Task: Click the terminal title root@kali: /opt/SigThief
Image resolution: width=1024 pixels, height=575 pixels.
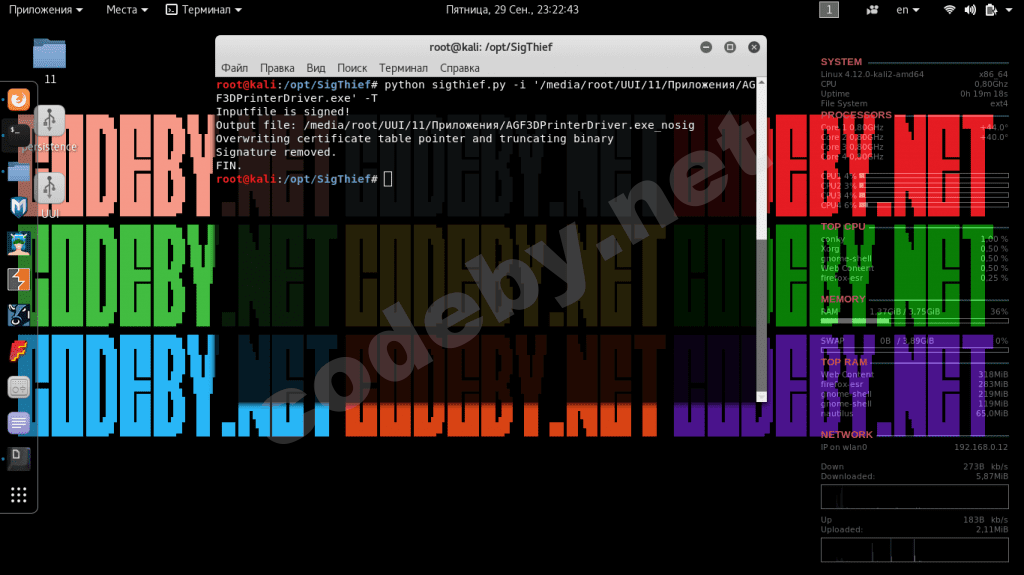Action: coord(490,47)
